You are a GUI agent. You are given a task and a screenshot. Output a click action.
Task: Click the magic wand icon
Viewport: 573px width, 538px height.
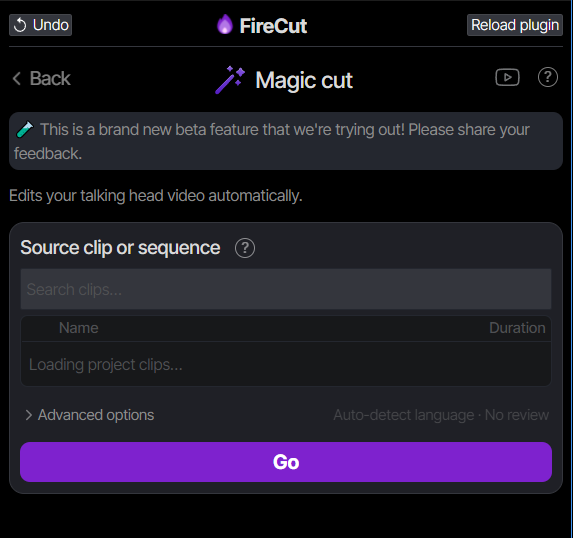click(230, 80)
